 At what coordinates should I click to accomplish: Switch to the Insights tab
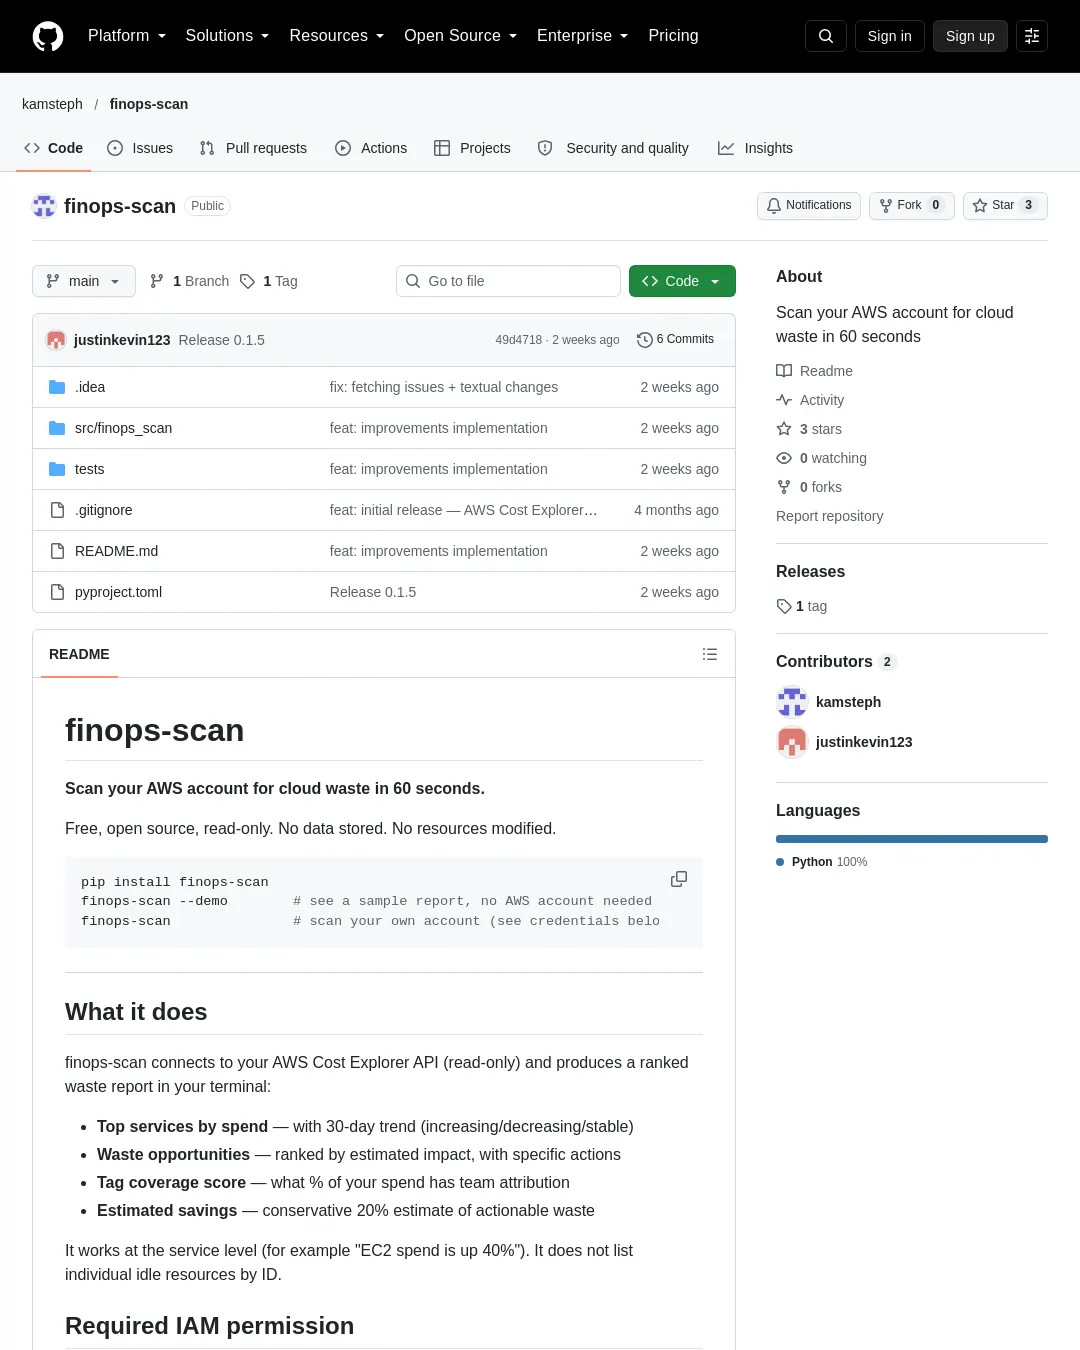point(755,148)
